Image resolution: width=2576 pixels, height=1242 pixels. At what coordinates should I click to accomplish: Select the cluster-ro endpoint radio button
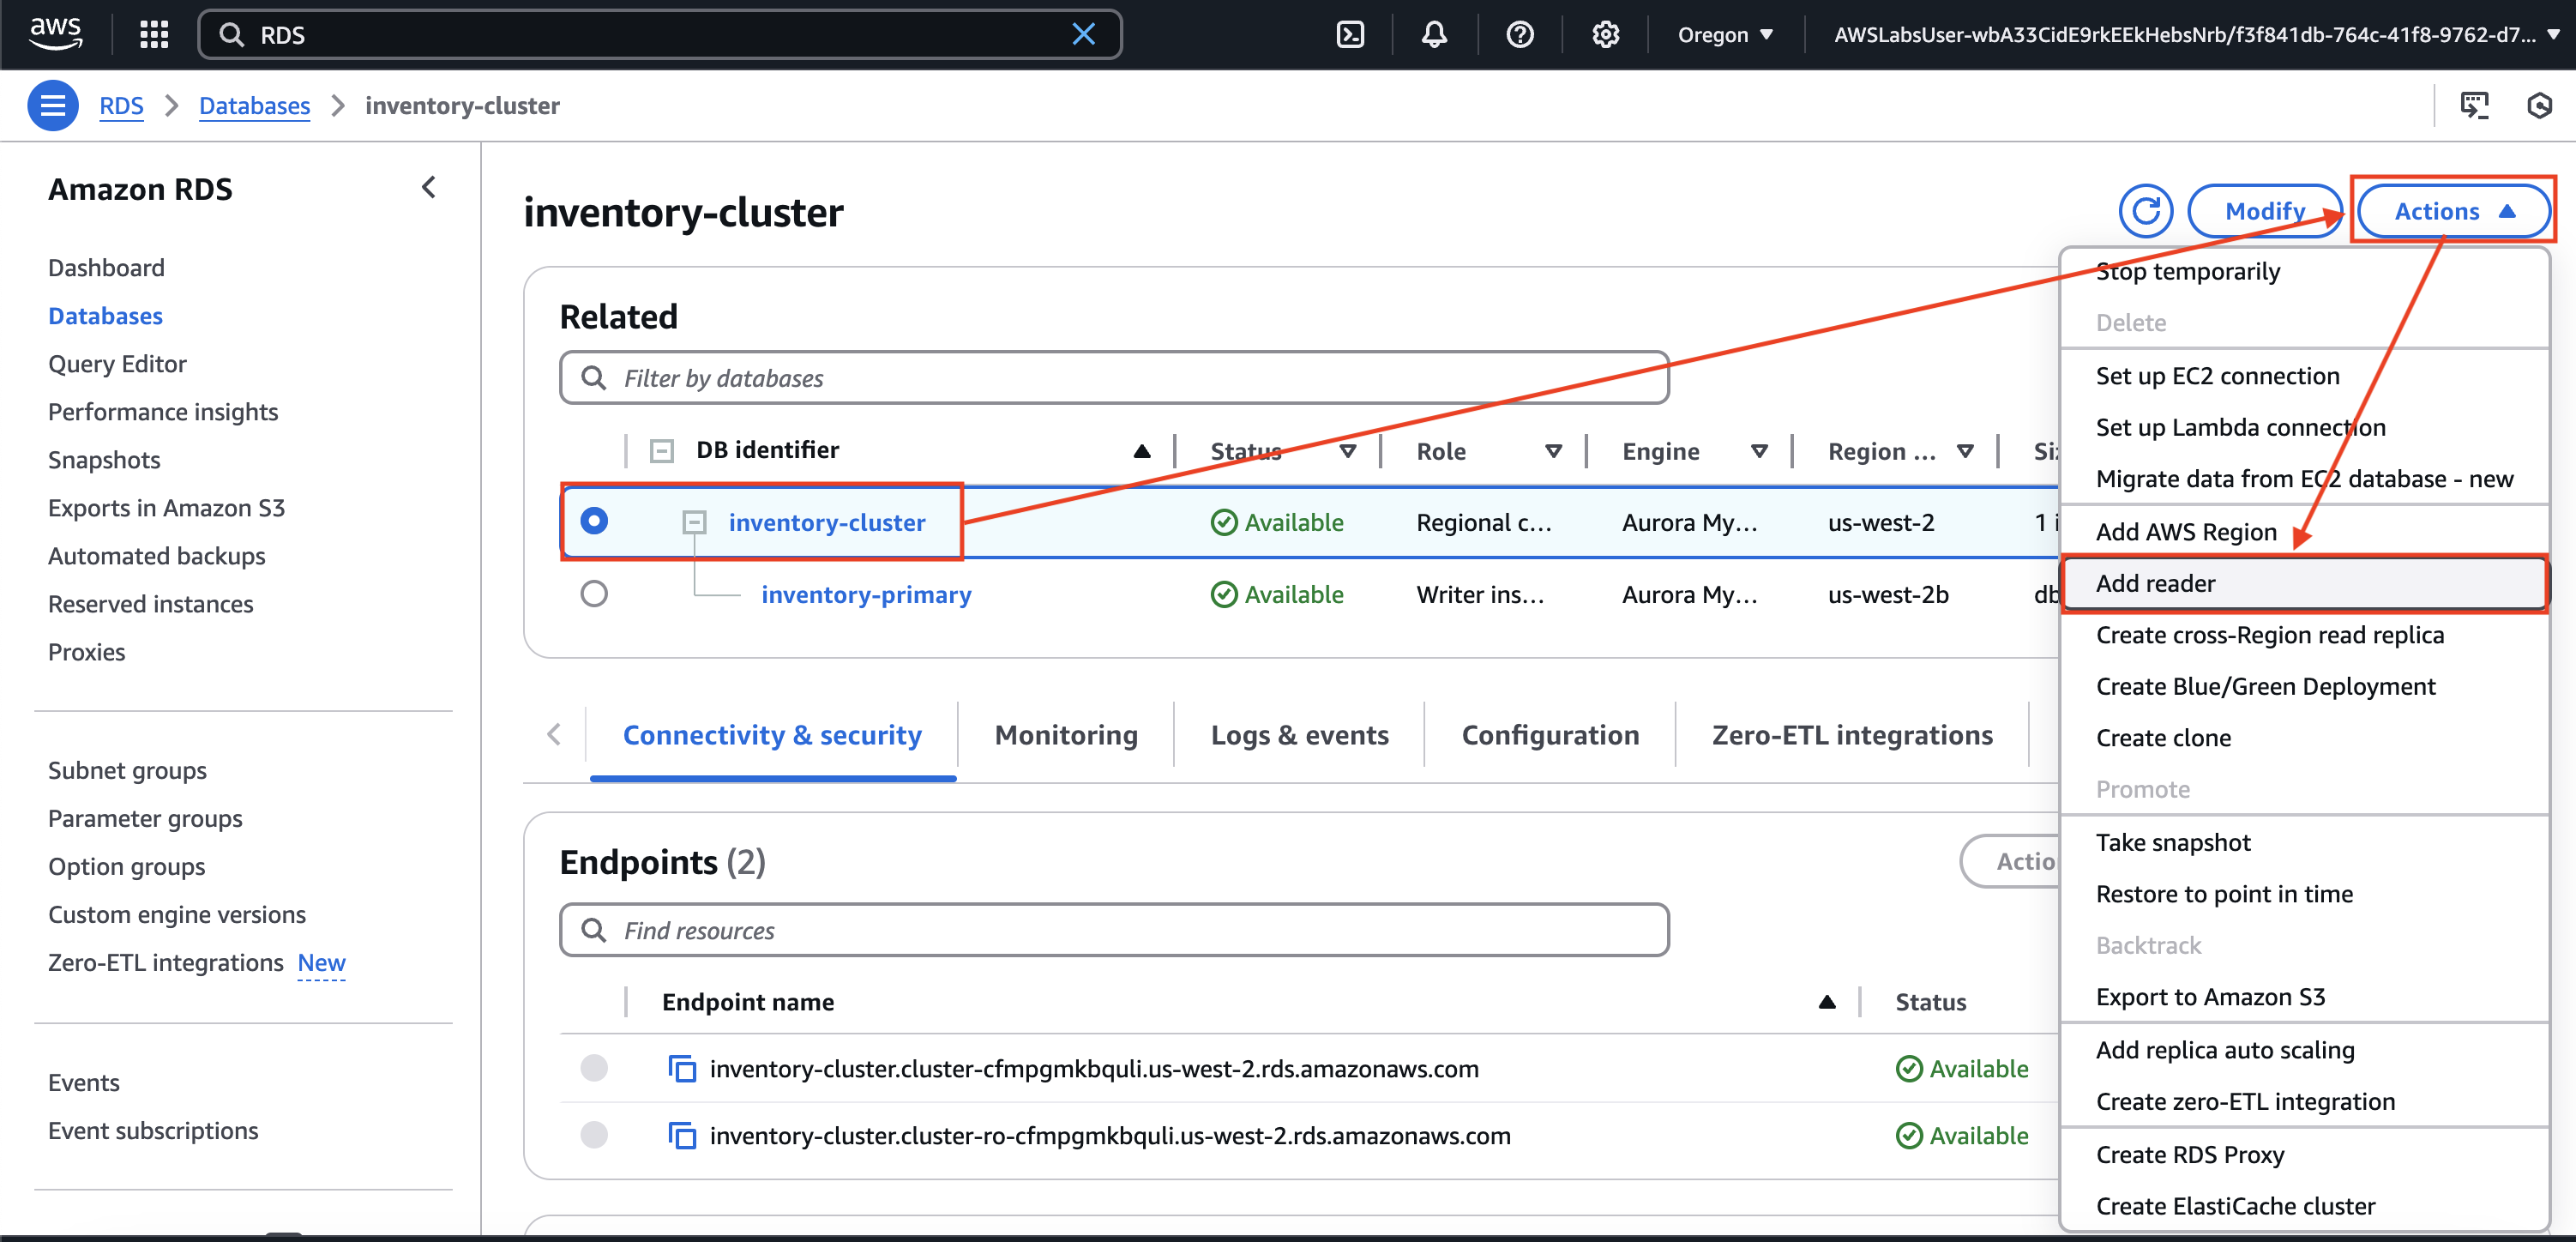point(594,1136)
